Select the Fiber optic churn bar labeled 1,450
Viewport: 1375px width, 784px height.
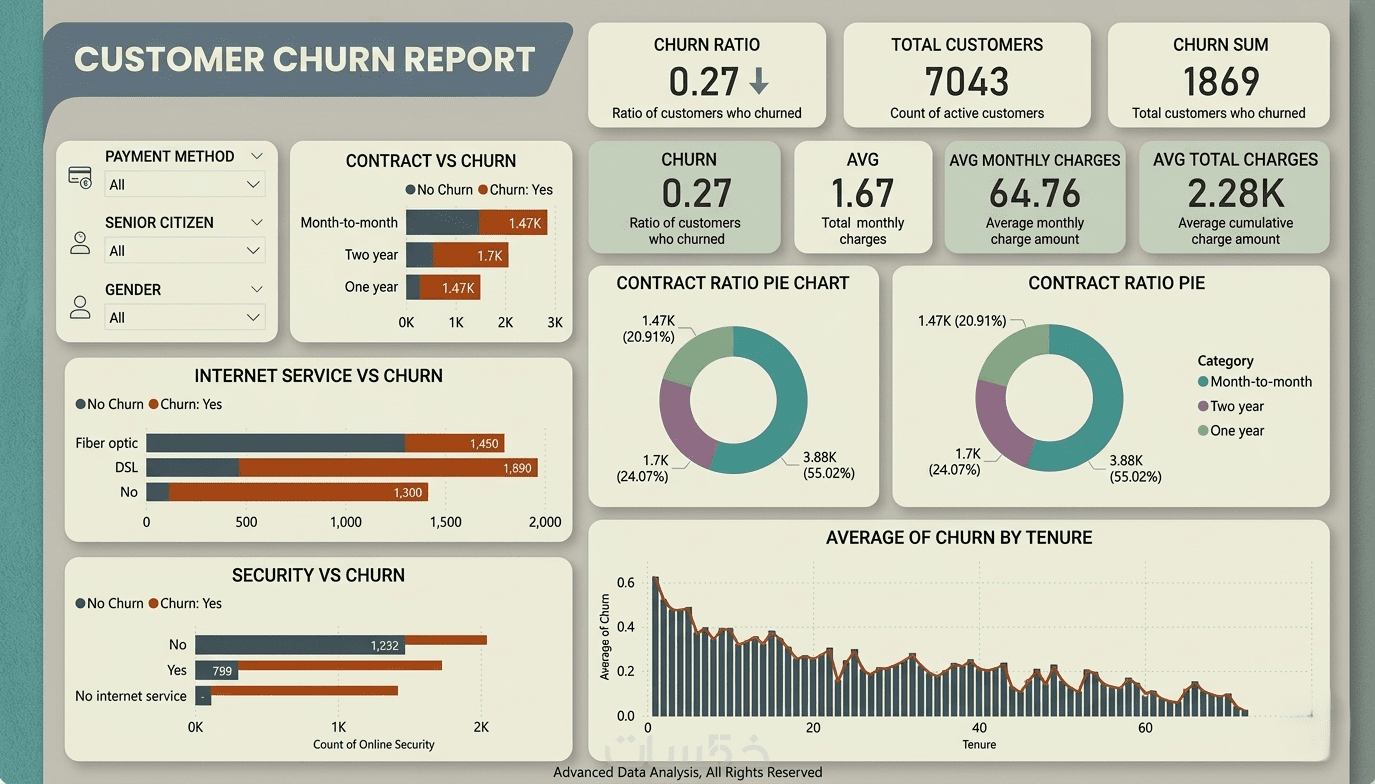coord(454,443)
